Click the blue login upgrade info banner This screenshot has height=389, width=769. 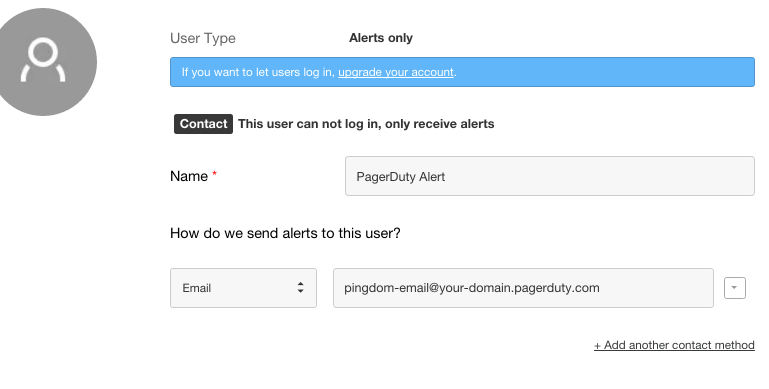[x=462, y=72]
